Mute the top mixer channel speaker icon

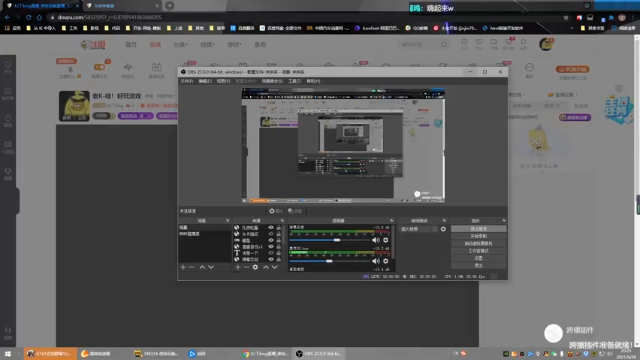[x=376, y=240]
